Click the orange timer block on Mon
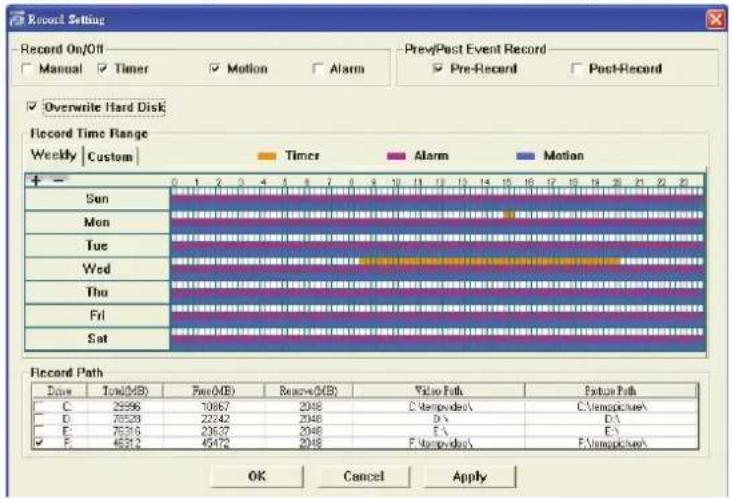The width and height of the screenshot is (732, 499). coord(509,215)
